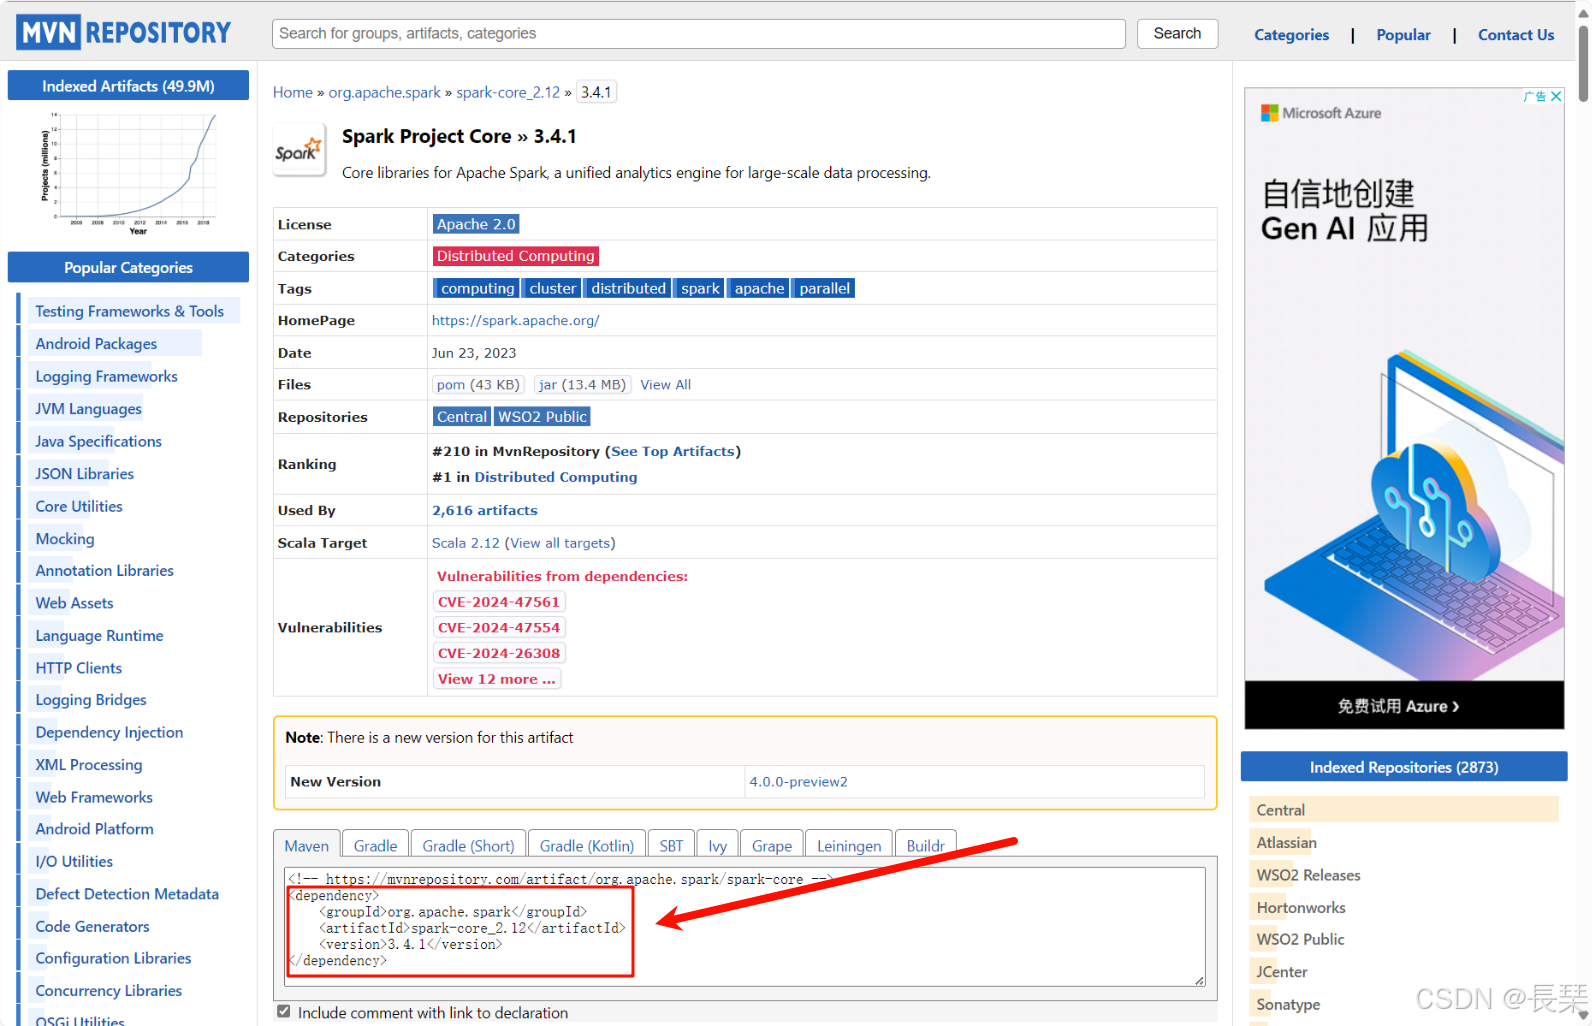
Task: Open CVE-2024-47561 vulnerability
Action: tap(499, 602)
